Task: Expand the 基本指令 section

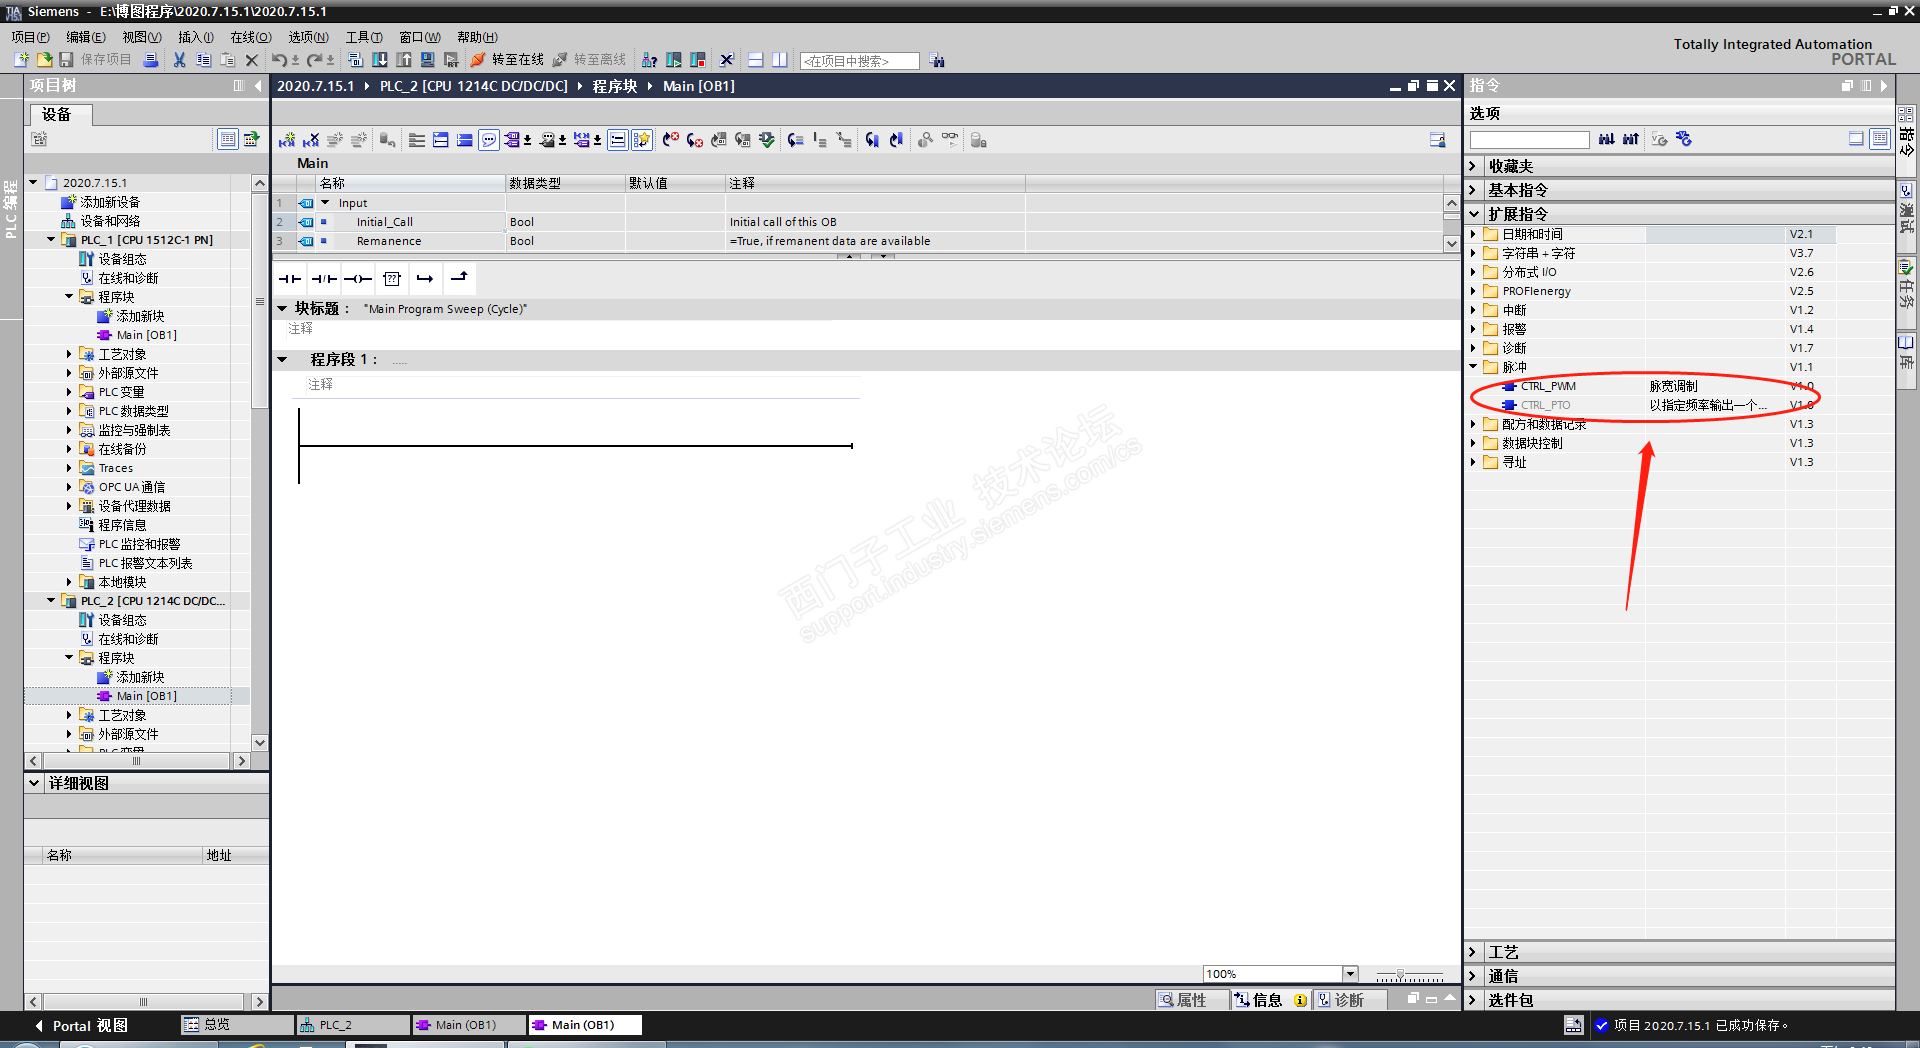Action: pyautogui.click(x=1473, y=190)
